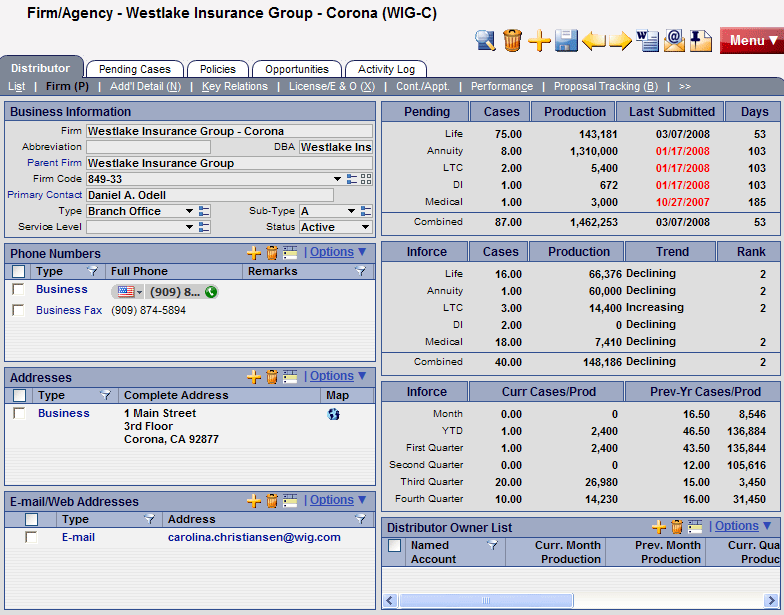The height and width of the screenshot is (615, 784).
Task: Click the green call icon beside the Business phone
Action: point(211,292)
